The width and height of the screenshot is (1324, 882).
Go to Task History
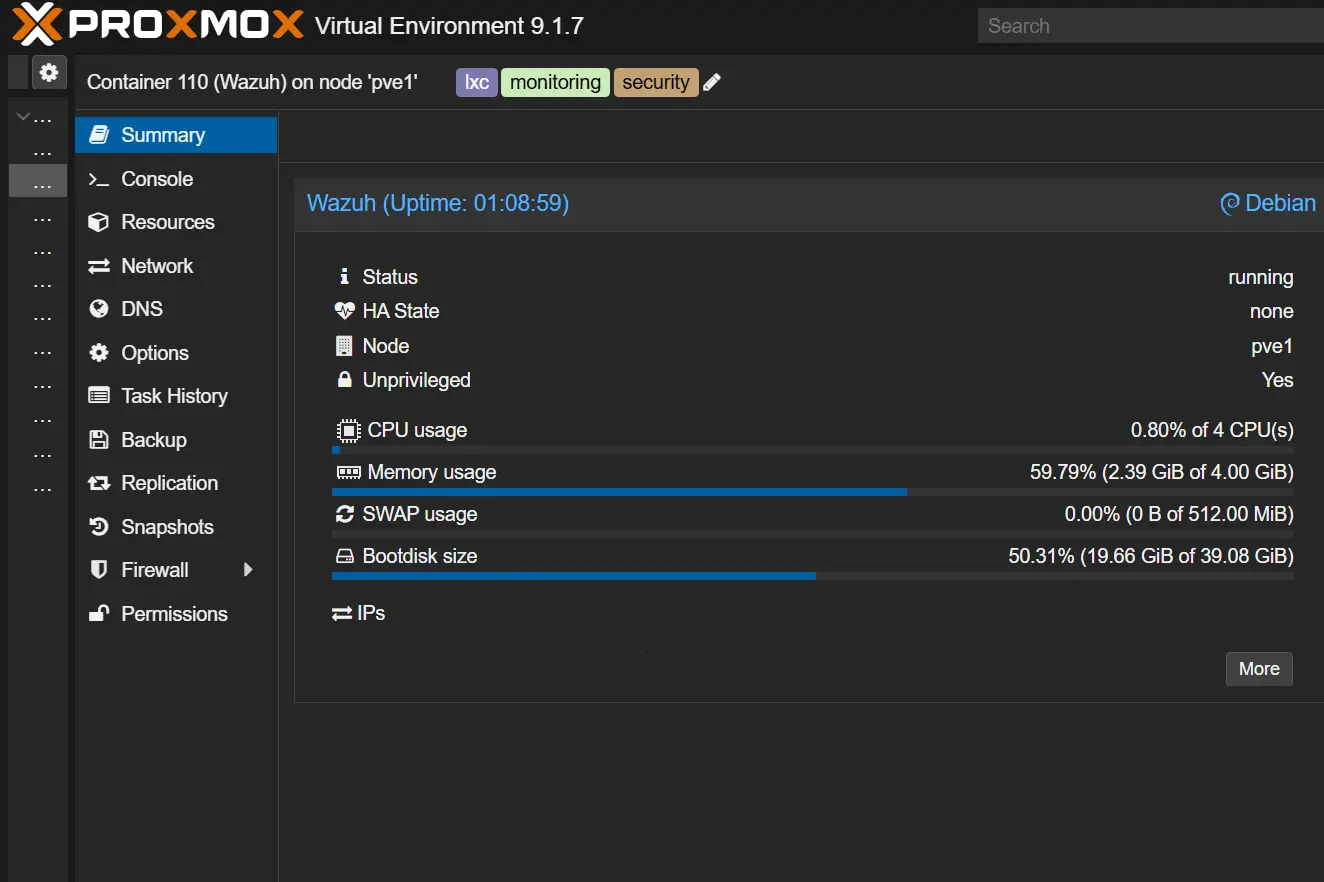click(174, 396)
